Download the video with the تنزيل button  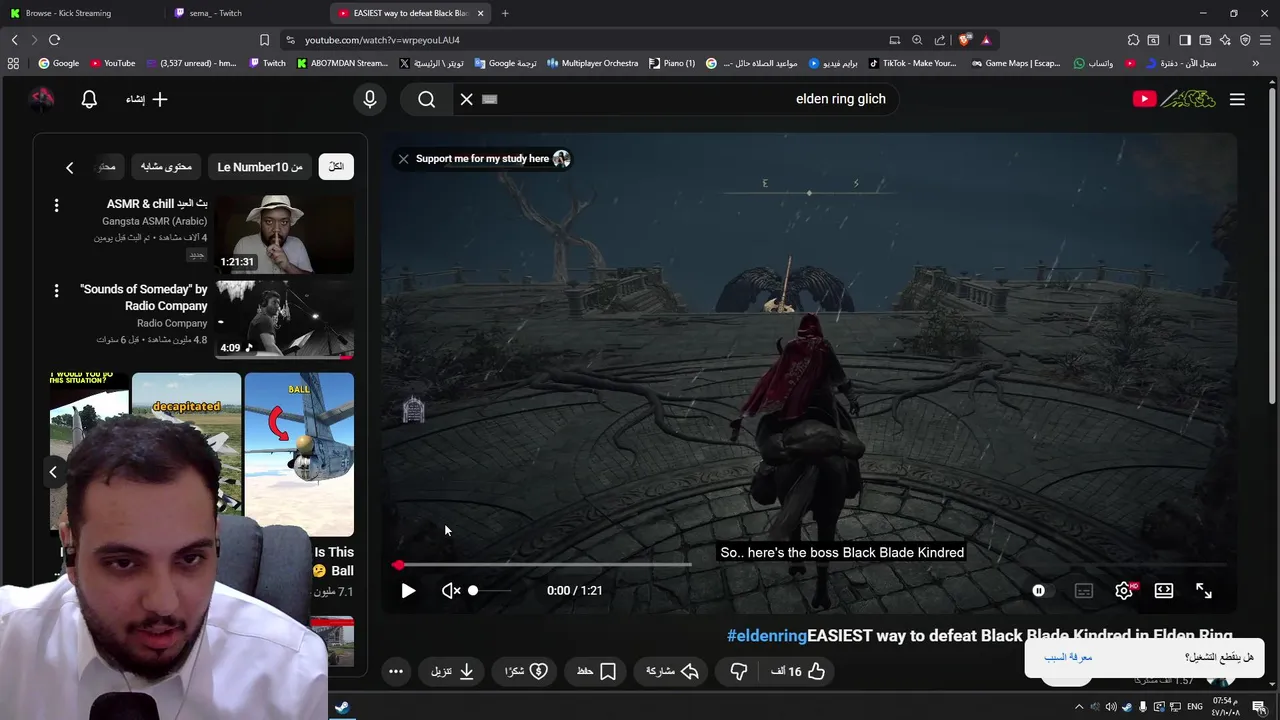[453, 671]
